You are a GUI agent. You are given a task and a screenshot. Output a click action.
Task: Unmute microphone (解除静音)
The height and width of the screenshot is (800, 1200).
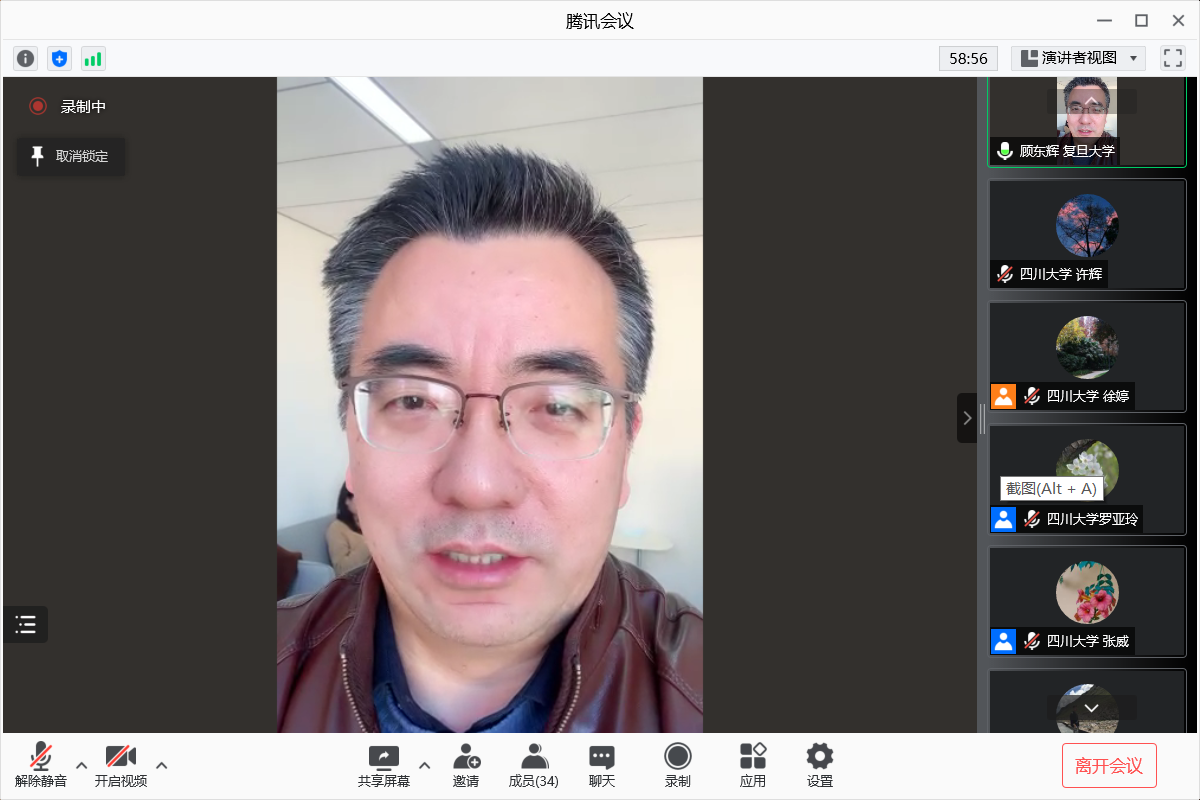coord(41,766)
